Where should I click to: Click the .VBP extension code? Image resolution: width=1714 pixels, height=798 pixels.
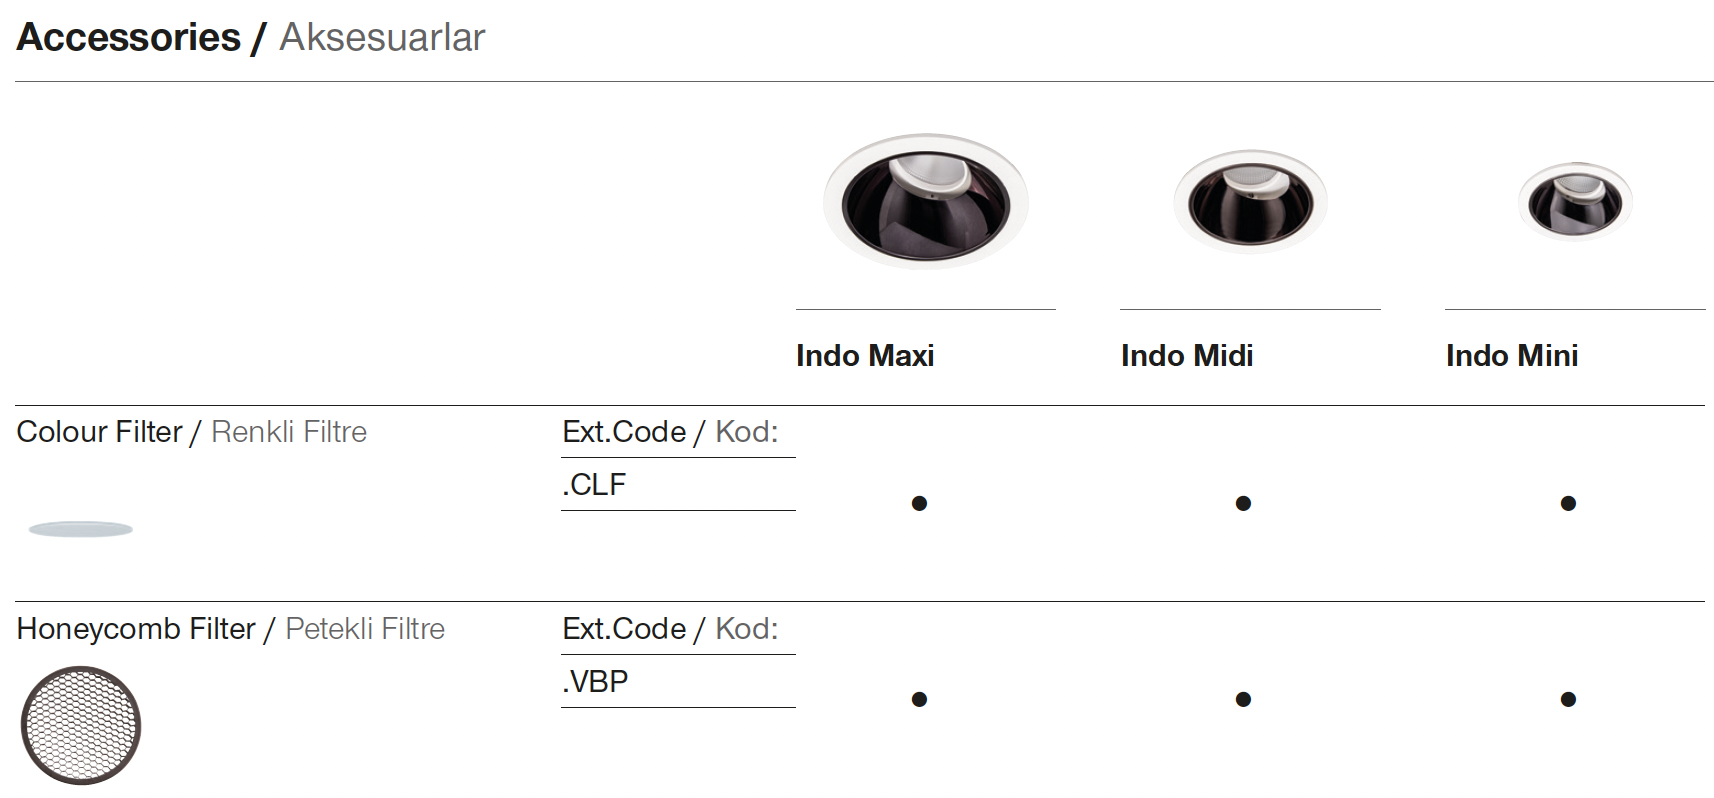595,682
